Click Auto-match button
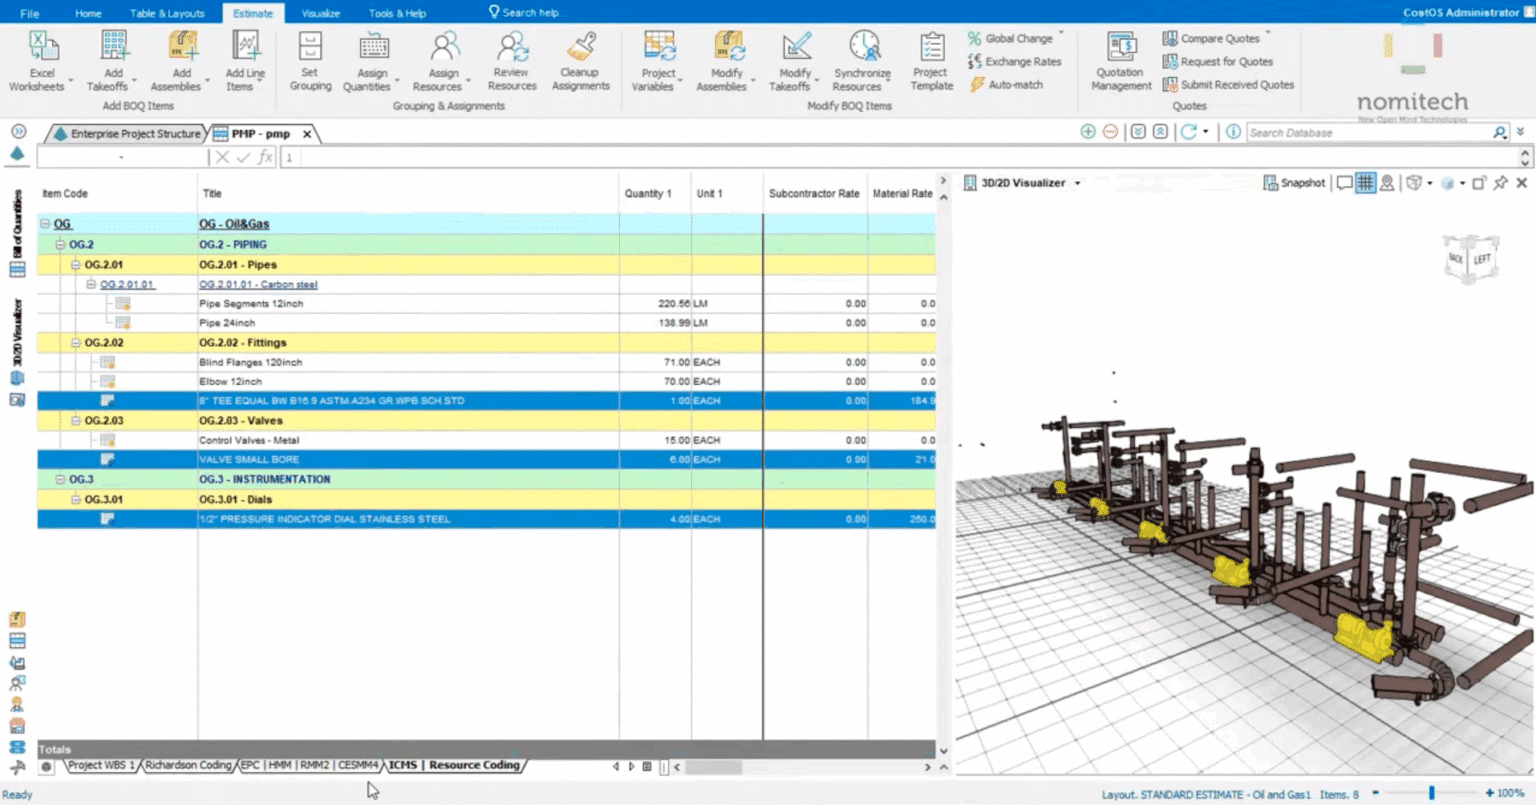Screen dimensions: 1536x805 click(1005, 85)
